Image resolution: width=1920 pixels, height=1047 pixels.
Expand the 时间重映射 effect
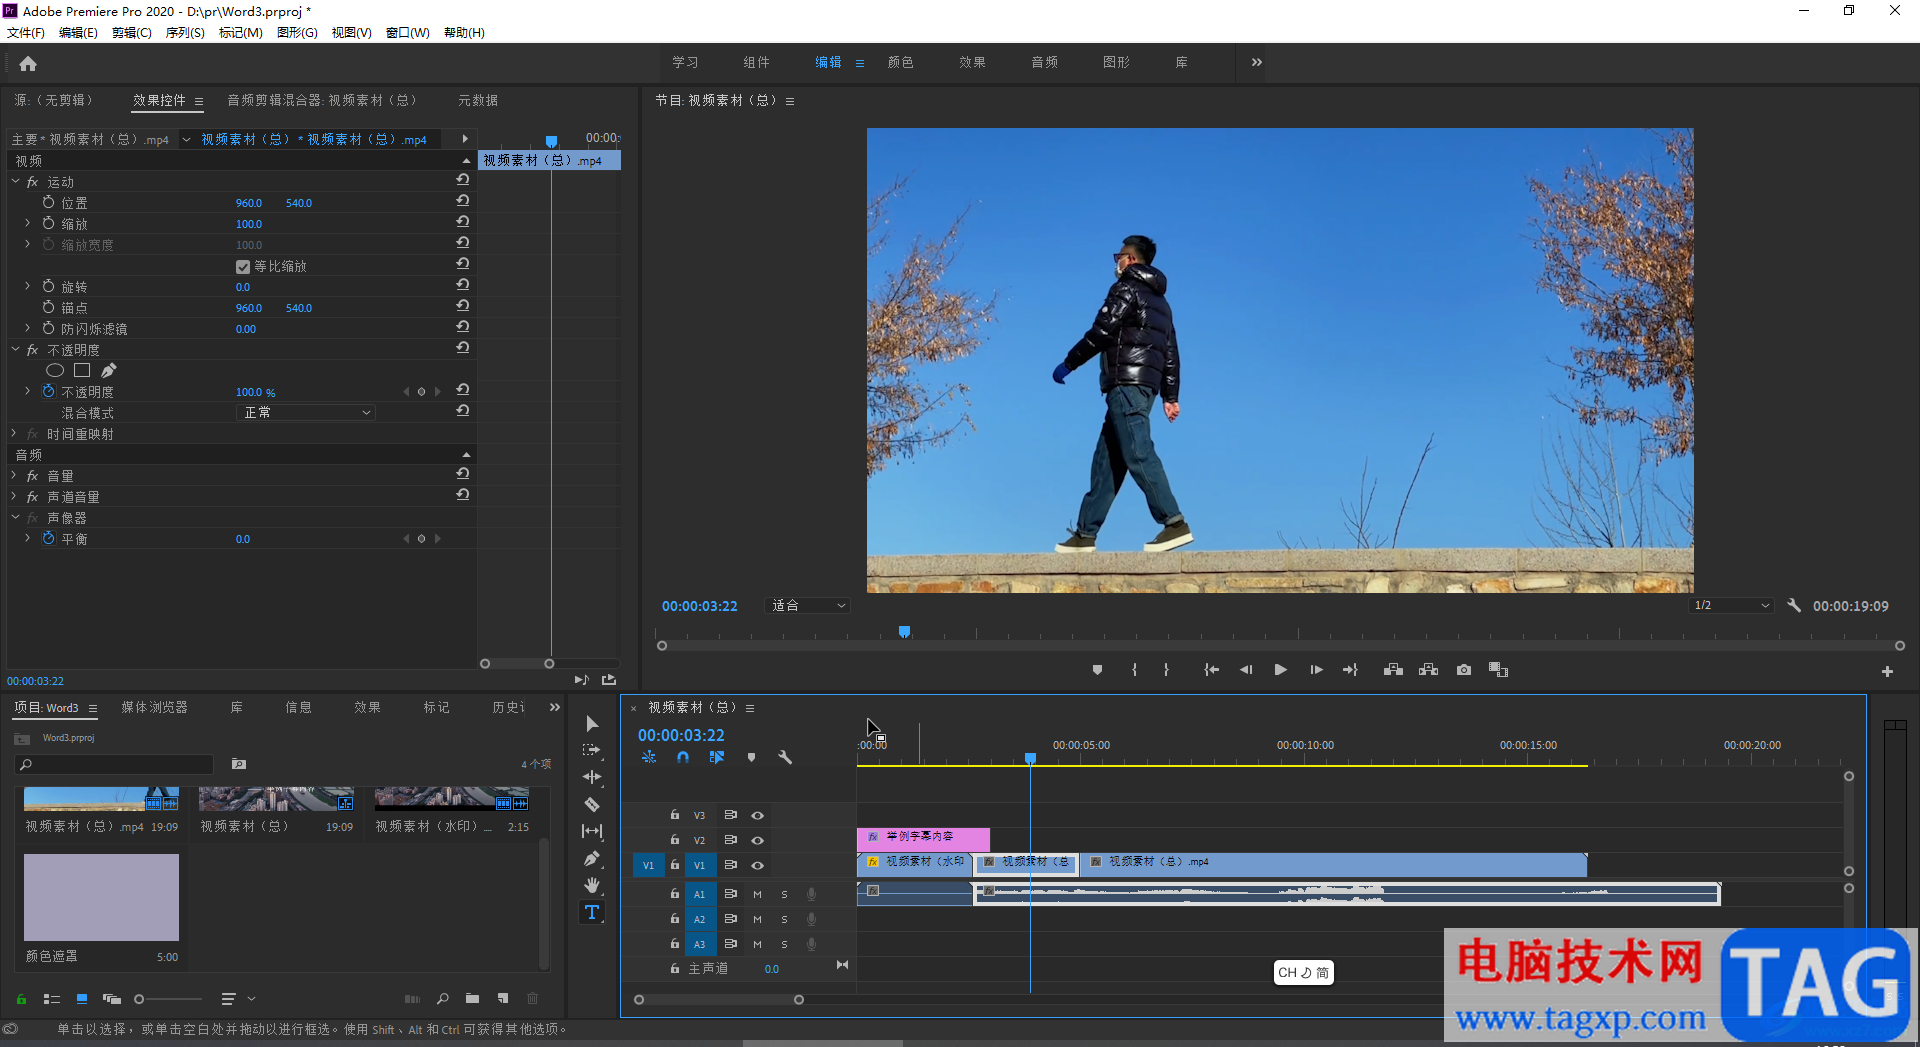[x=15, y=434]
